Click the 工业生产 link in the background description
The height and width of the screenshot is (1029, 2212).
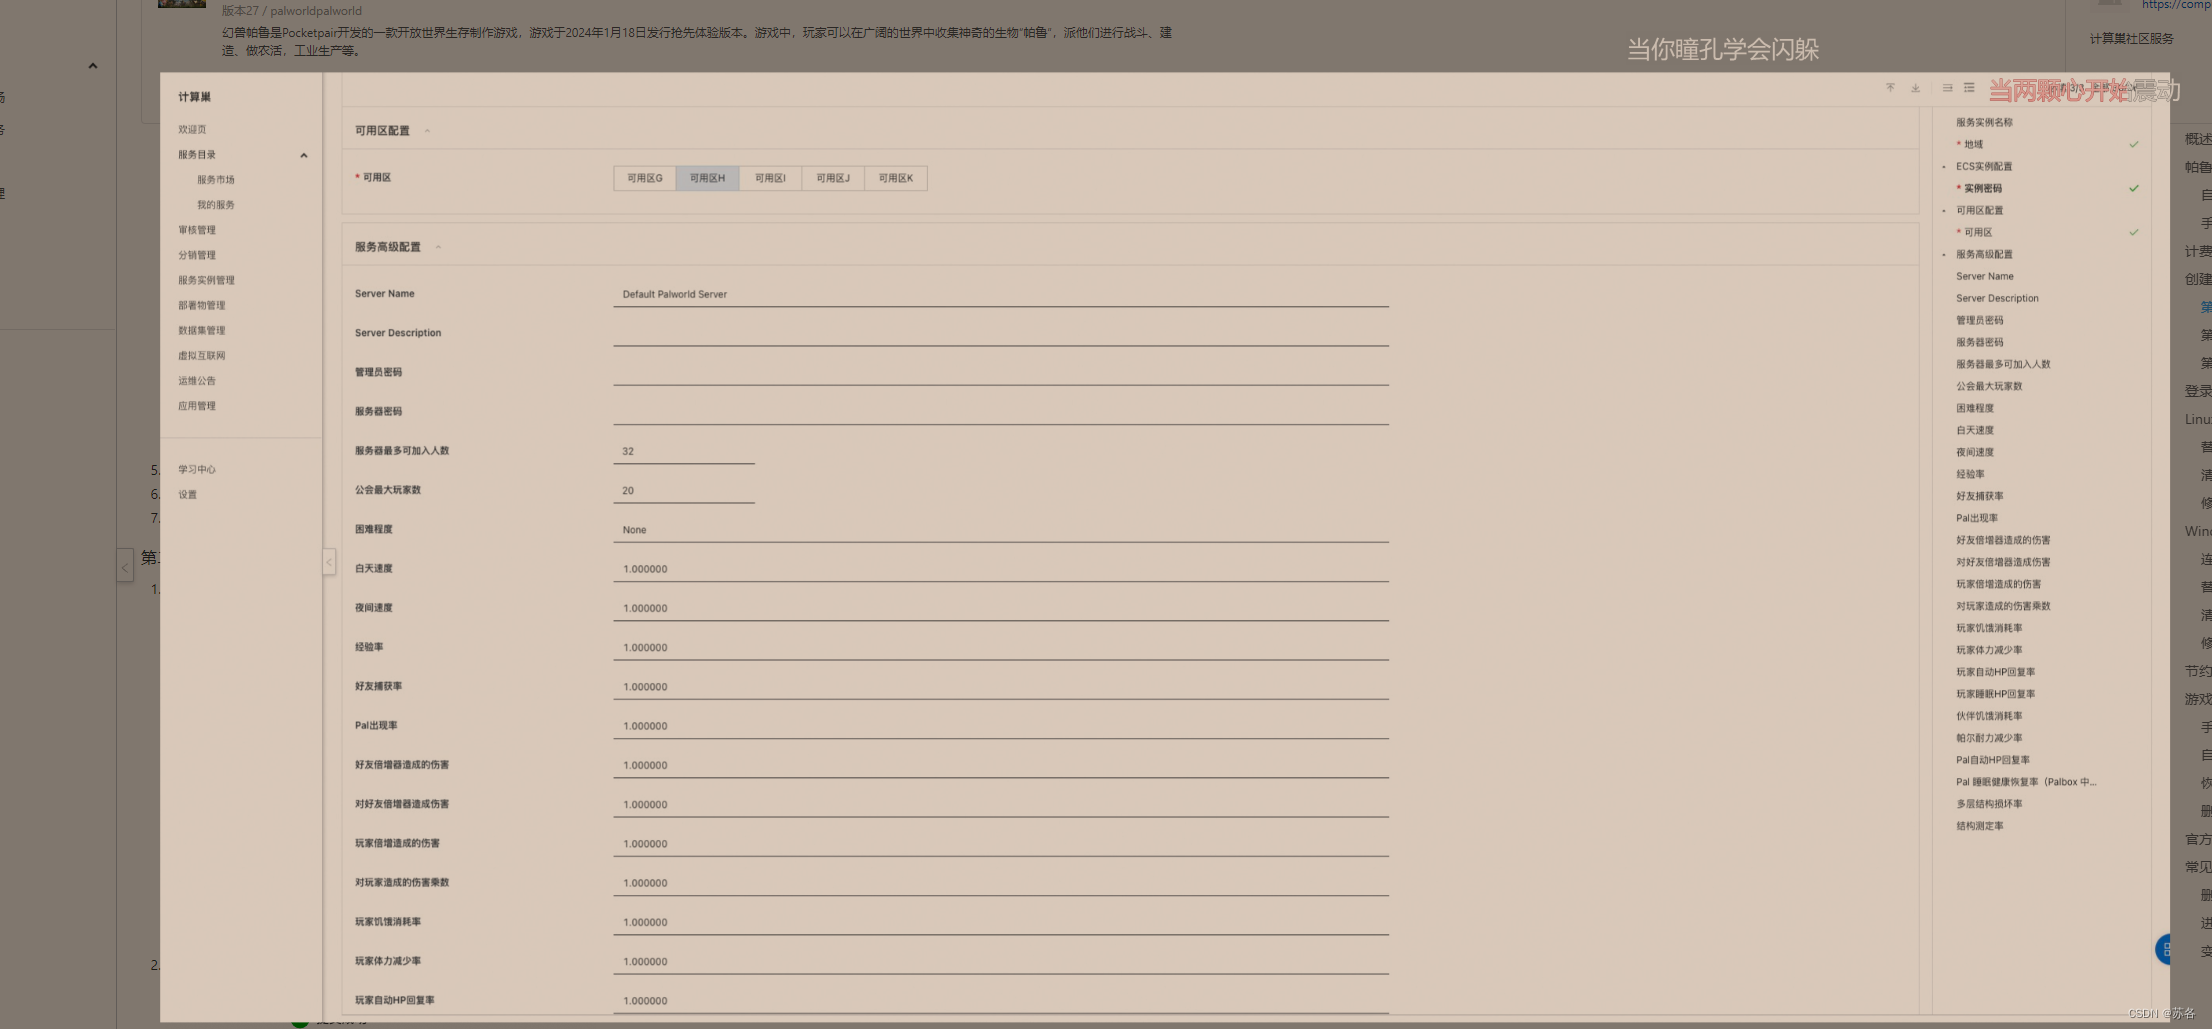(x=318, y=51)
